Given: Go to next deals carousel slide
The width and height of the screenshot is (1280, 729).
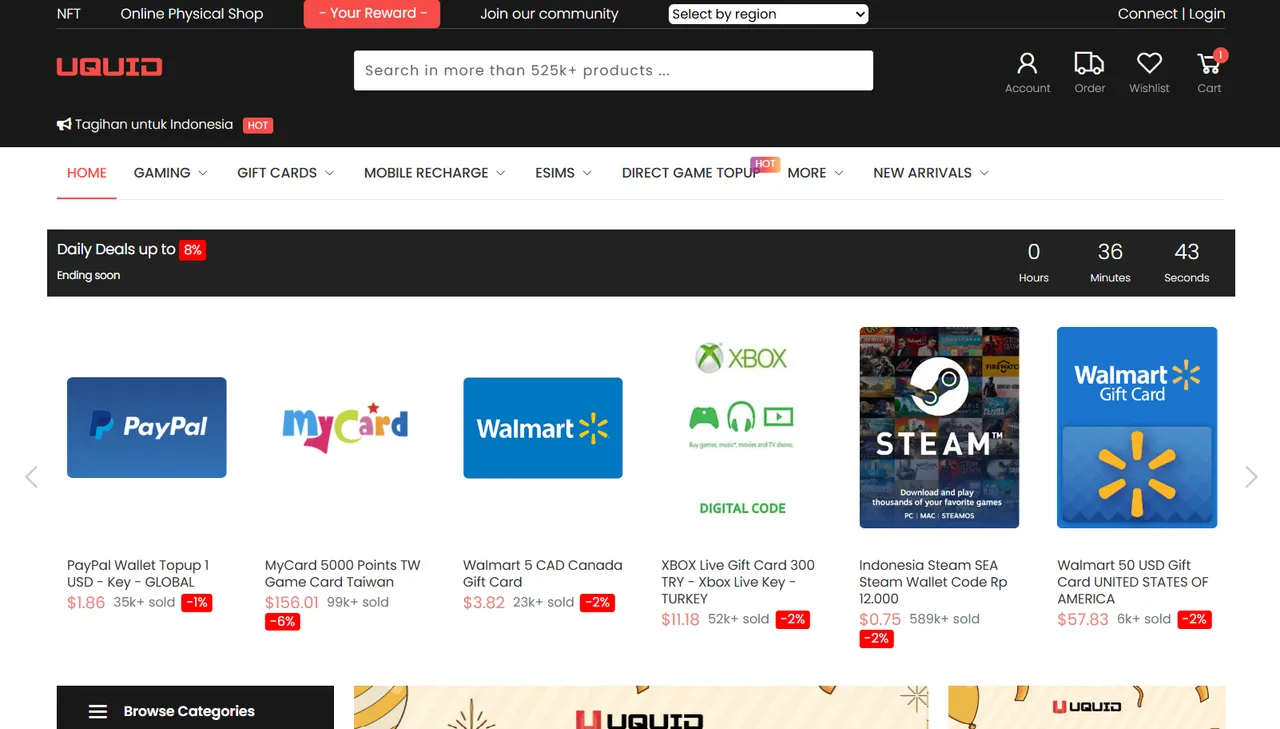Looking at the screenshot, I should [1251, 477].
